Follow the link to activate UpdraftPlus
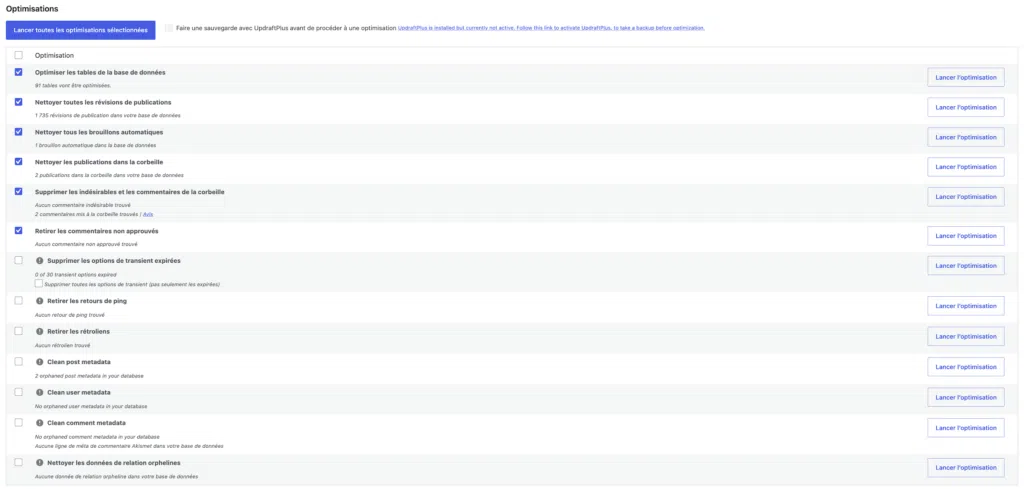Viewport: 1024px width, 489px height. pyautogui.click(x=551, y=28)
